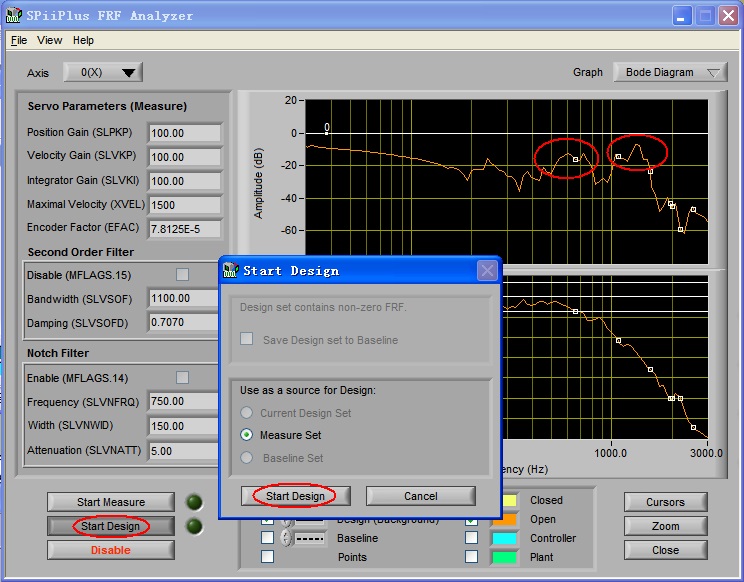The width and height of the screenshot is (744, 582).
Task: Click the orange Open color swatch
Action: (x=505, y=519)
